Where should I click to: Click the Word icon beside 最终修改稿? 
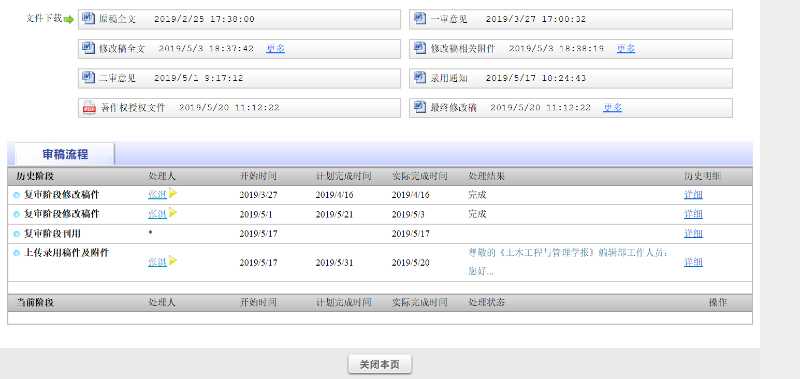tap(420, 107)
